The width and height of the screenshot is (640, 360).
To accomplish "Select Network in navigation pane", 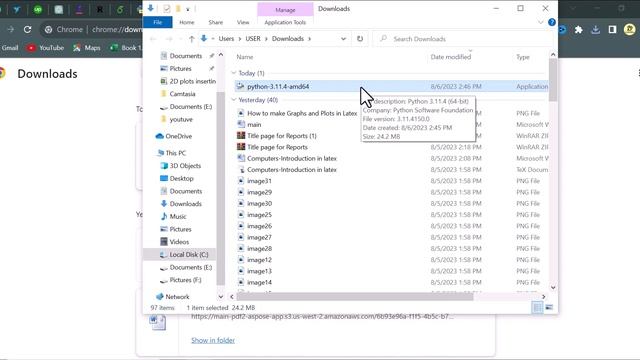I will [177, 297].
